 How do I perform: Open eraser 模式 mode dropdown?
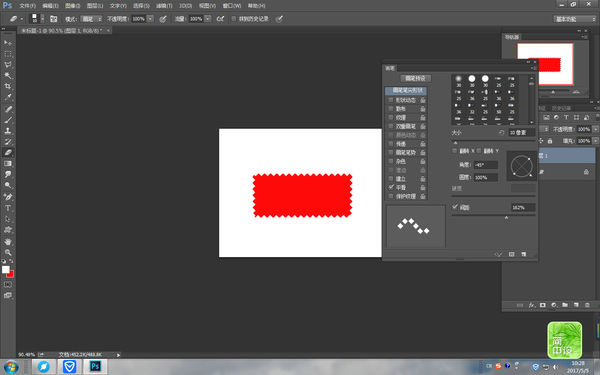click(92, 19)
